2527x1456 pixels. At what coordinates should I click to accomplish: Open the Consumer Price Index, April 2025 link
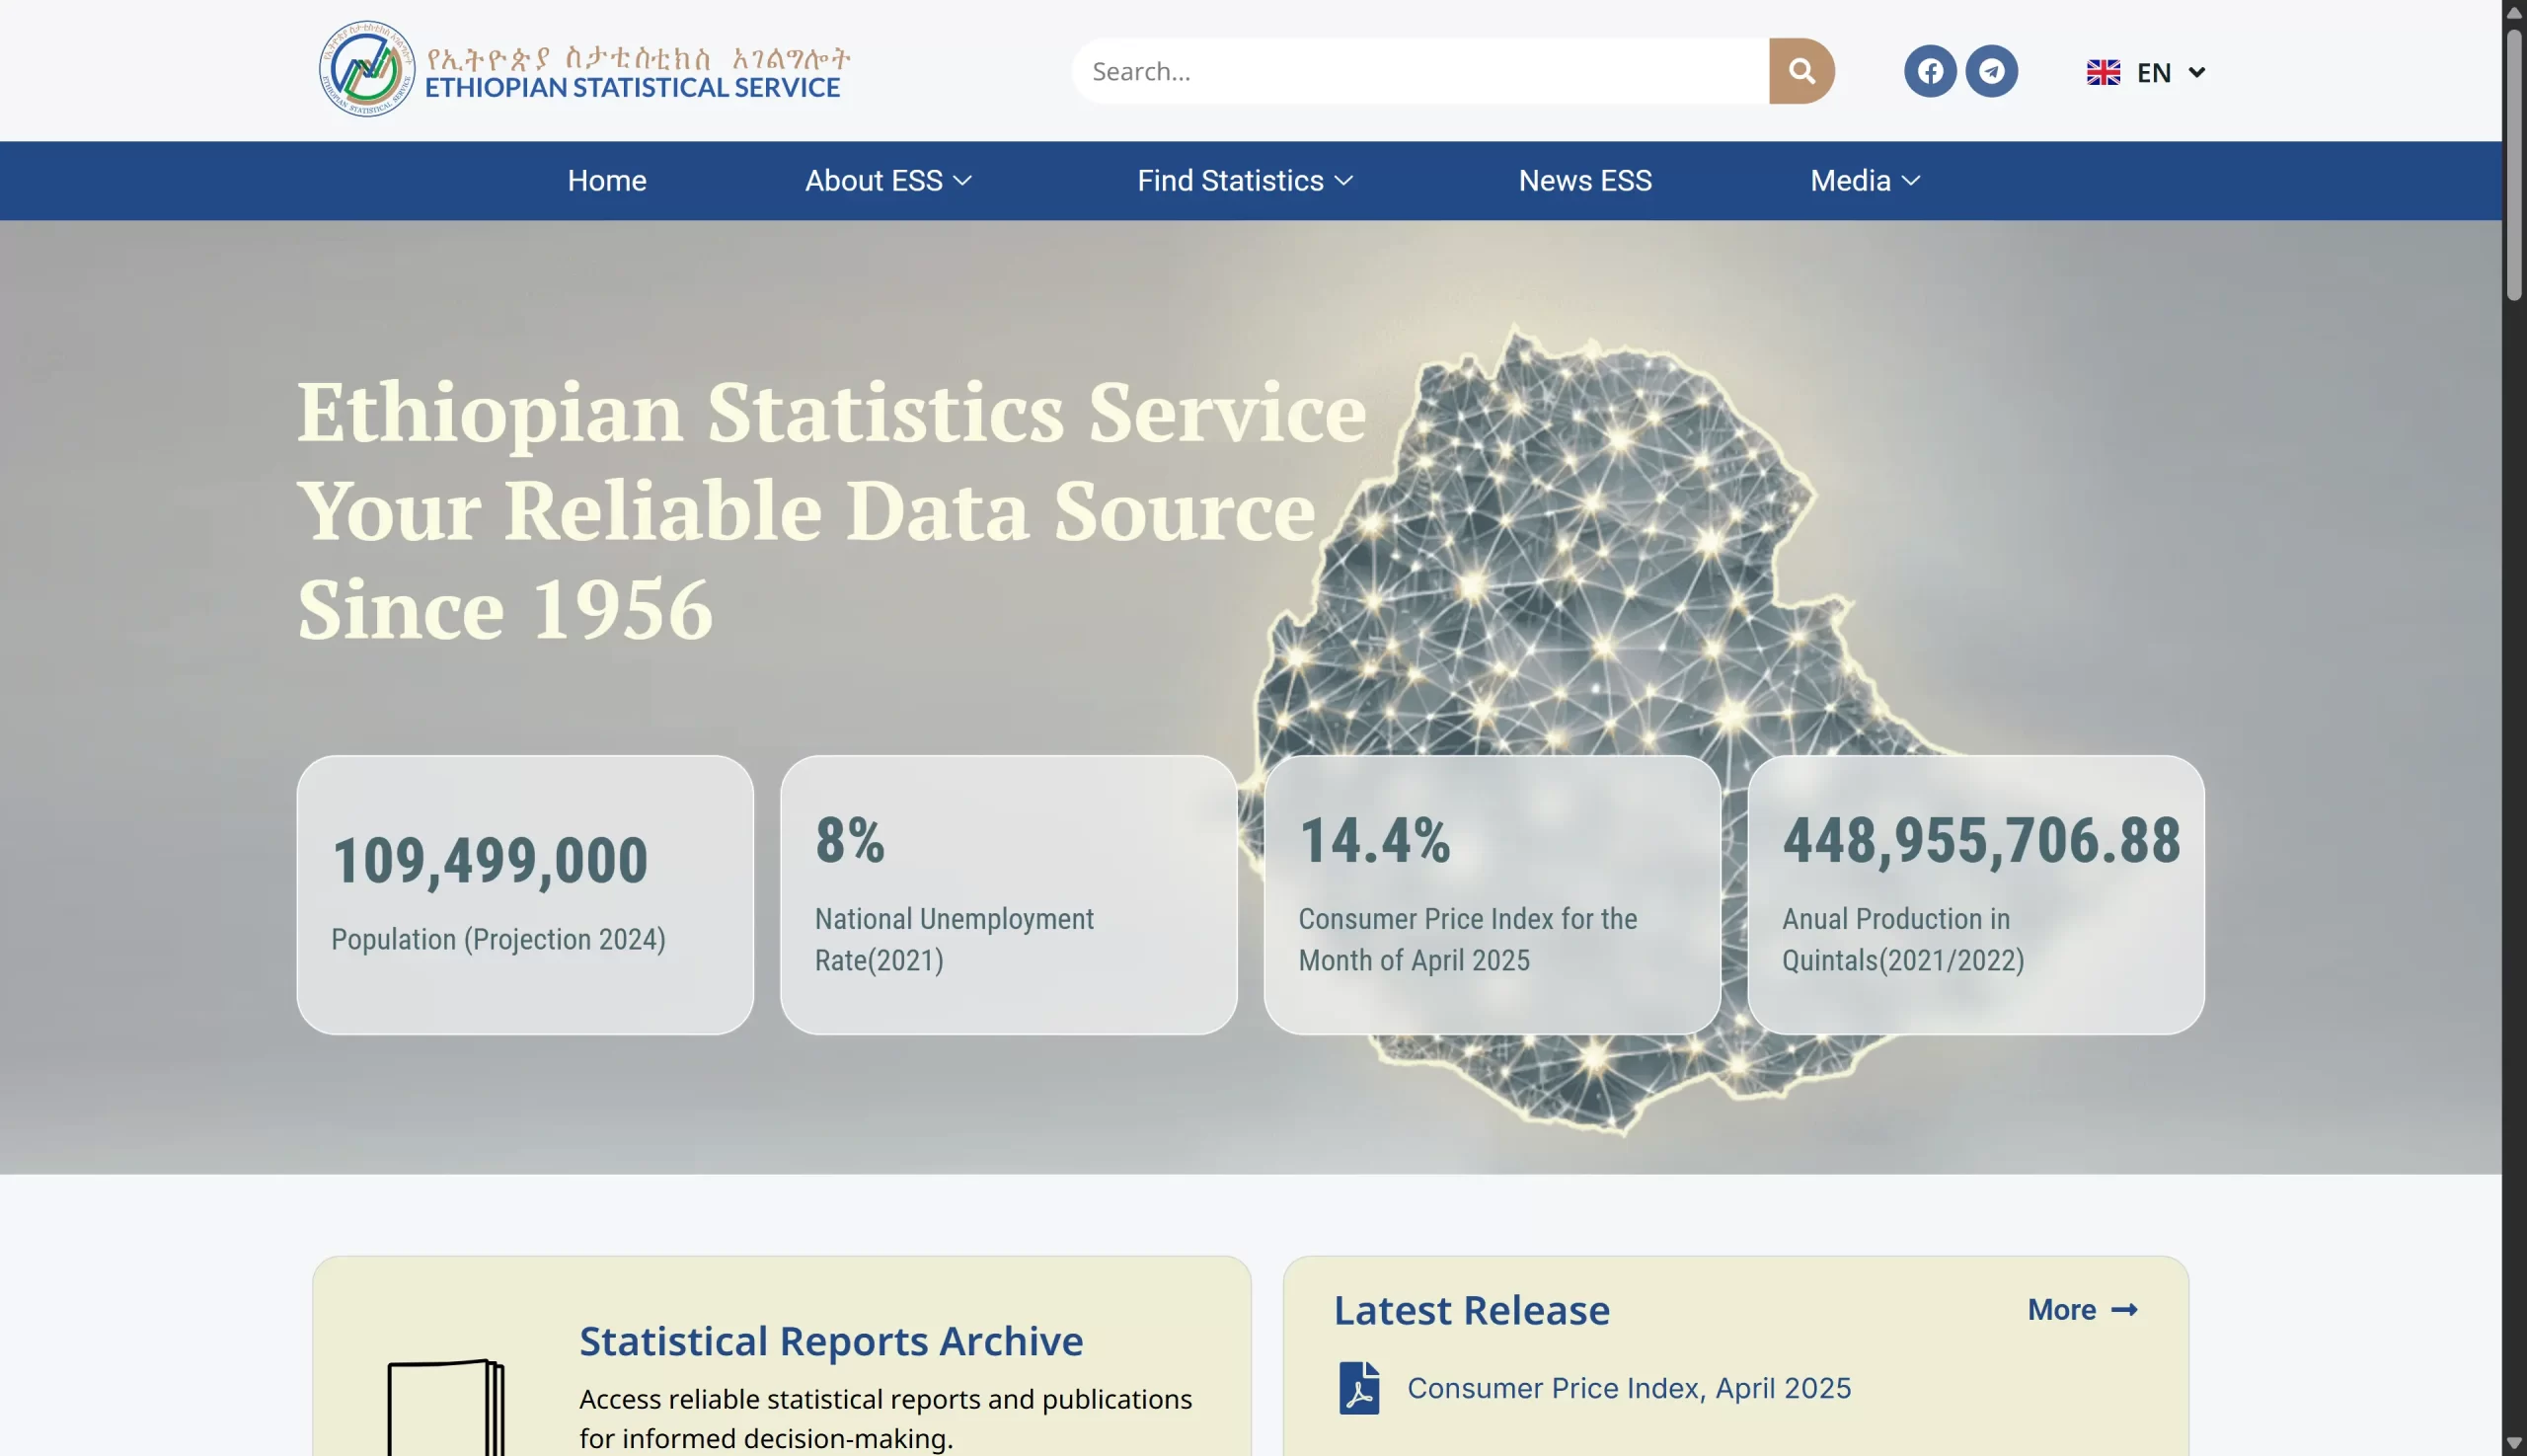(1628, 1388)
